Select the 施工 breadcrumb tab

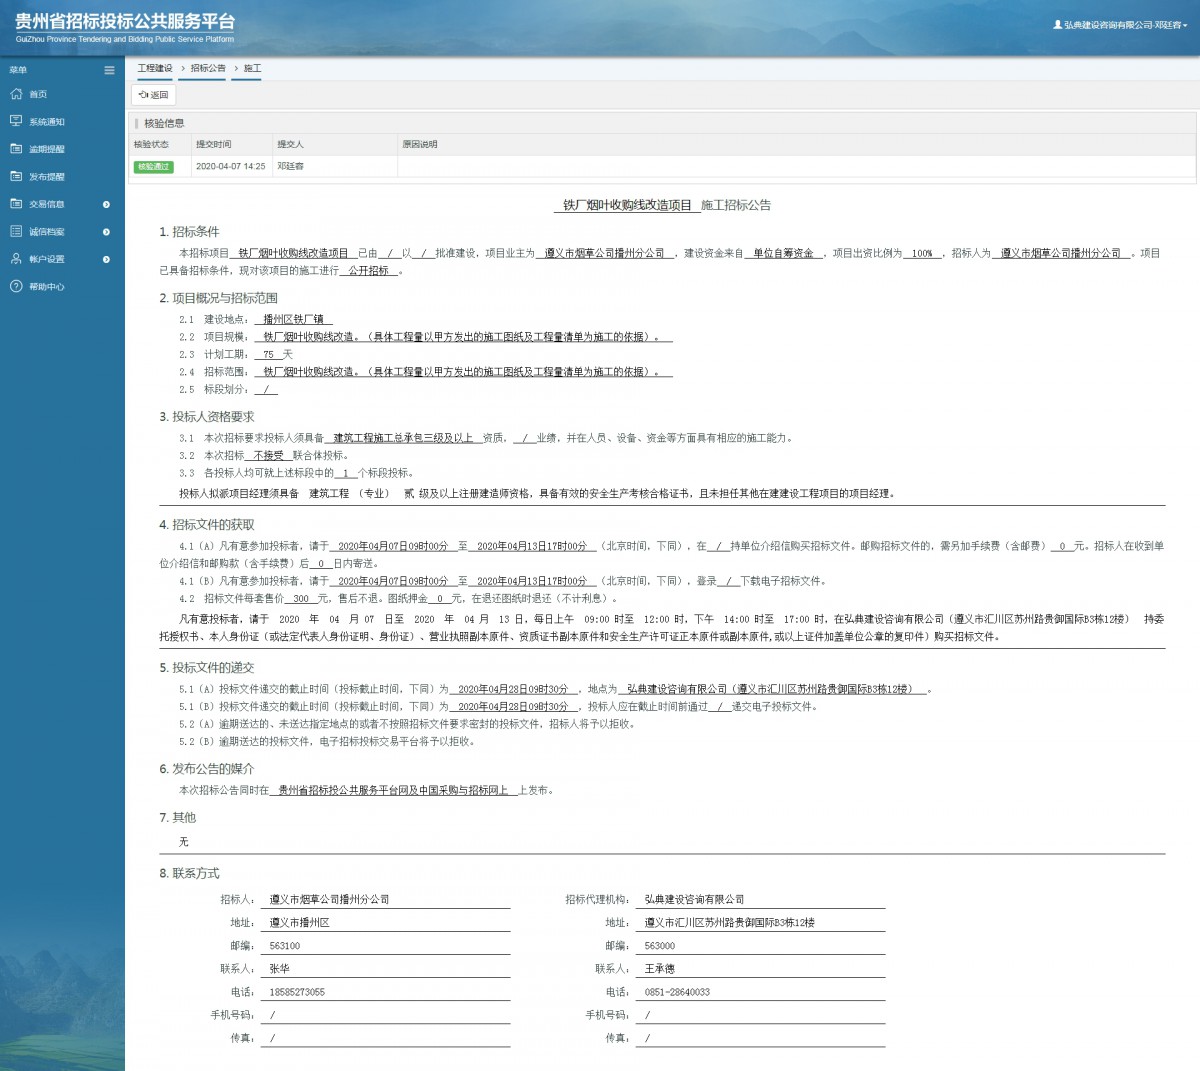252,68
